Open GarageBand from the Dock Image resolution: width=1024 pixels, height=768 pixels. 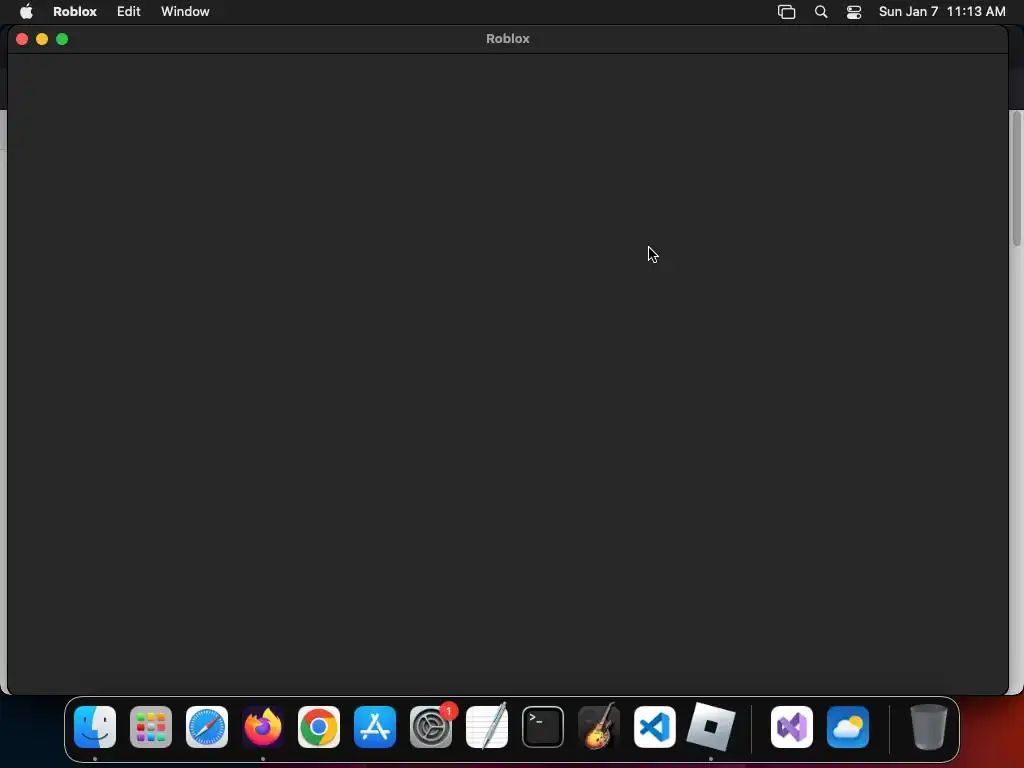click(599, 726)
